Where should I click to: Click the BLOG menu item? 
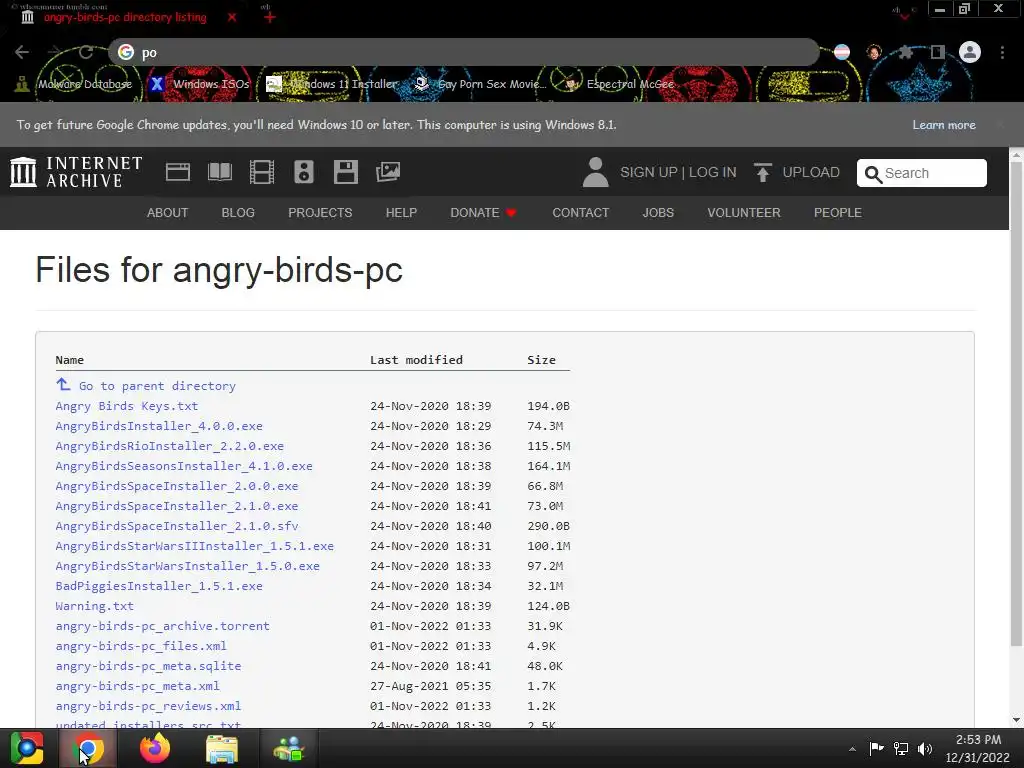click(x=238, y=213)
